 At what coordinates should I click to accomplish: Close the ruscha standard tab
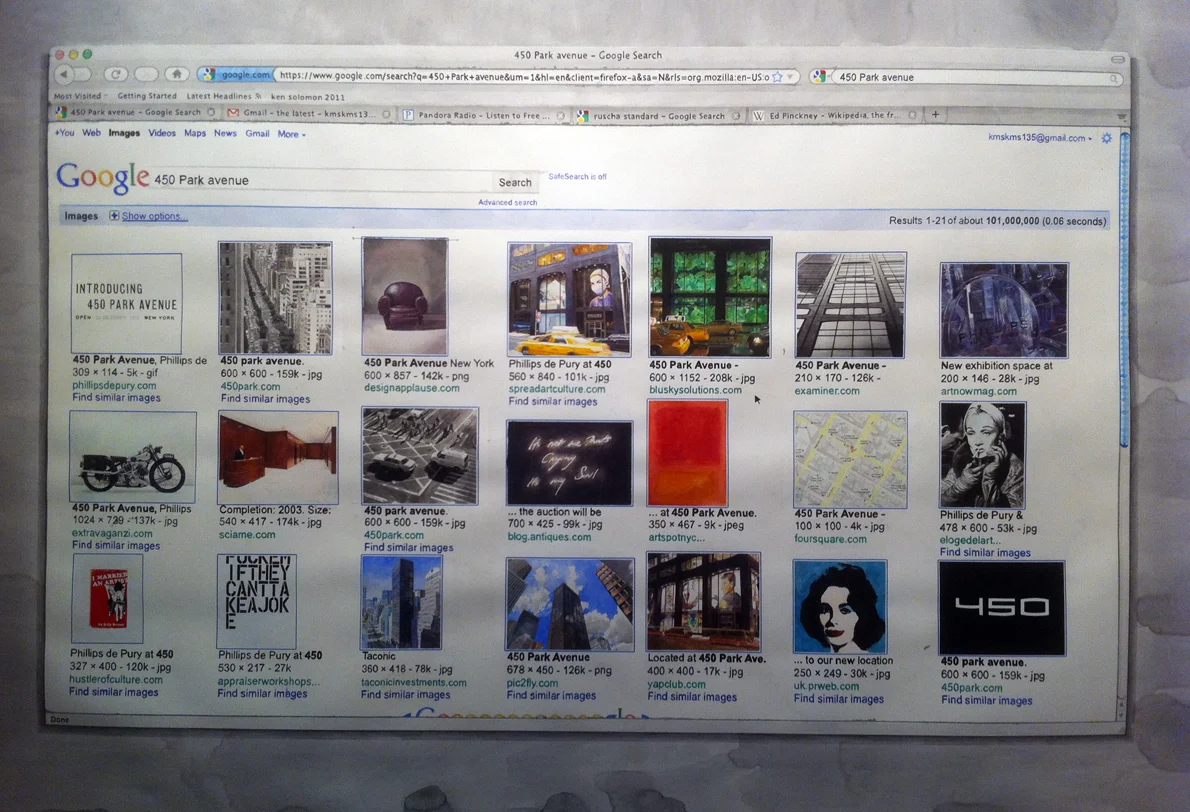pos(735,116)
